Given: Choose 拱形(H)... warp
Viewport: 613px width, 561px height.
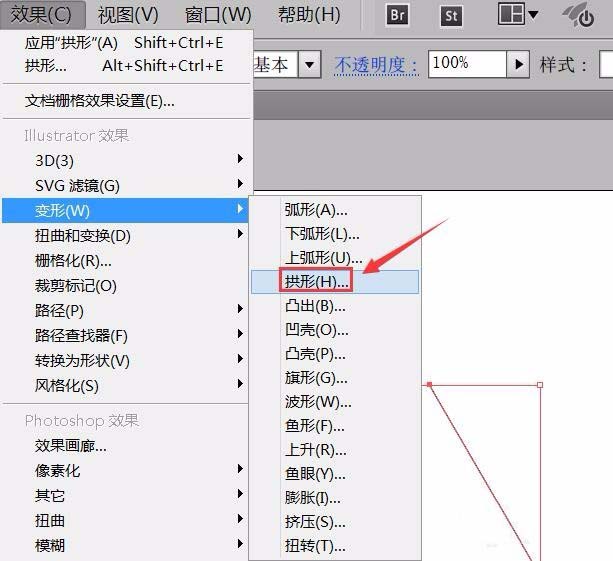Looking at the screenshot, I should click(335, 281).
